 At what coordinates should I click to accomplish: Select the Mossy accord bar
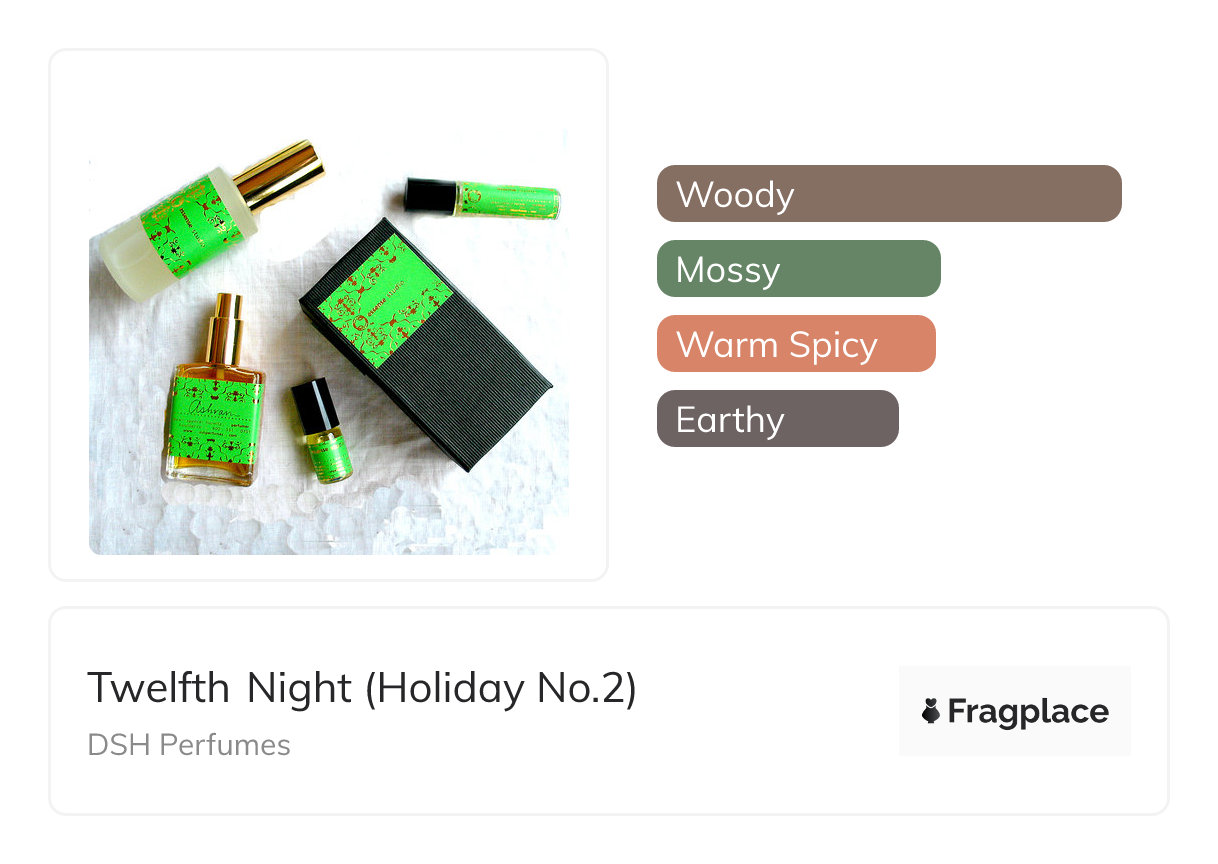click(x=798, y=269)
